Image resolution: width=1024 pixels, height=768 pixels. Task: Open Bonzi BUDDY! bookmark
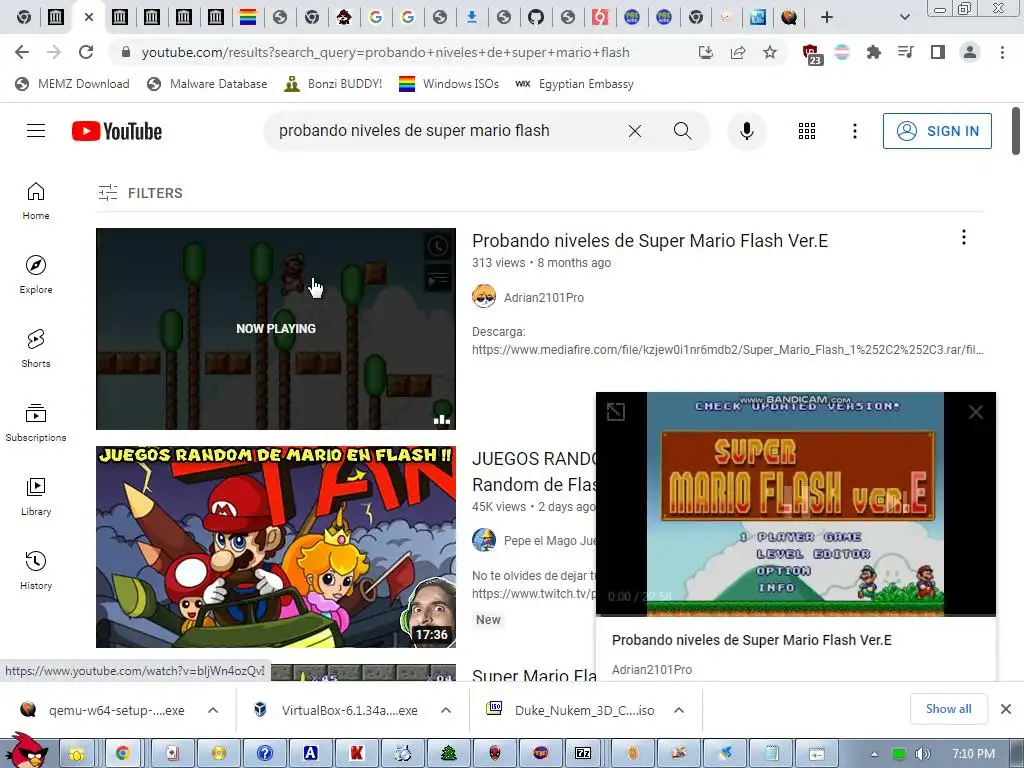(x=333, y=84)
